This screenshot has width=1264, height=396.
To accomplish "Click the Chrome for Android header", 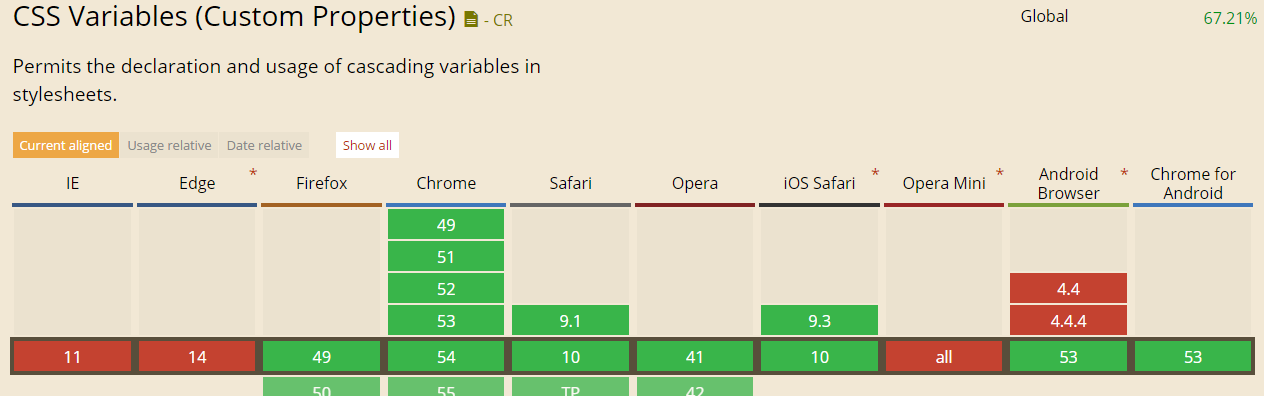I will [1193, 183].
